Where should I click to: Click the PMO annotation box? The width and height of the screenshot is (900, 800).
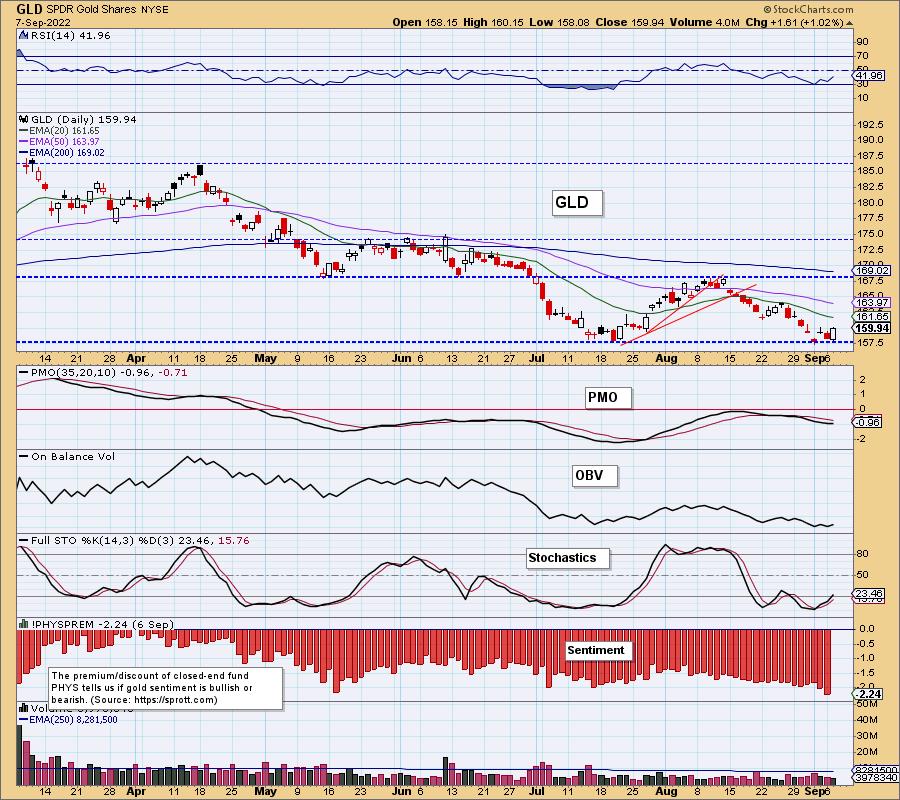tap(608, 398)
